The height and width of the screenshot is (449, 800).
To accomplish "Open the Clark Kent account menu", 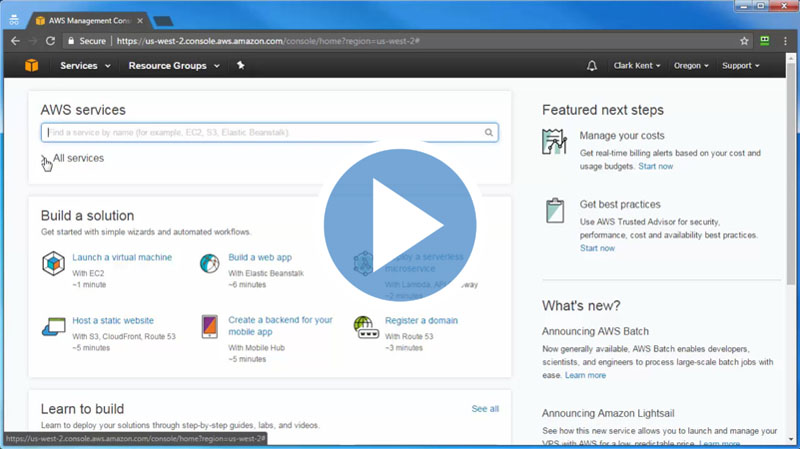I will coord(636,66).
